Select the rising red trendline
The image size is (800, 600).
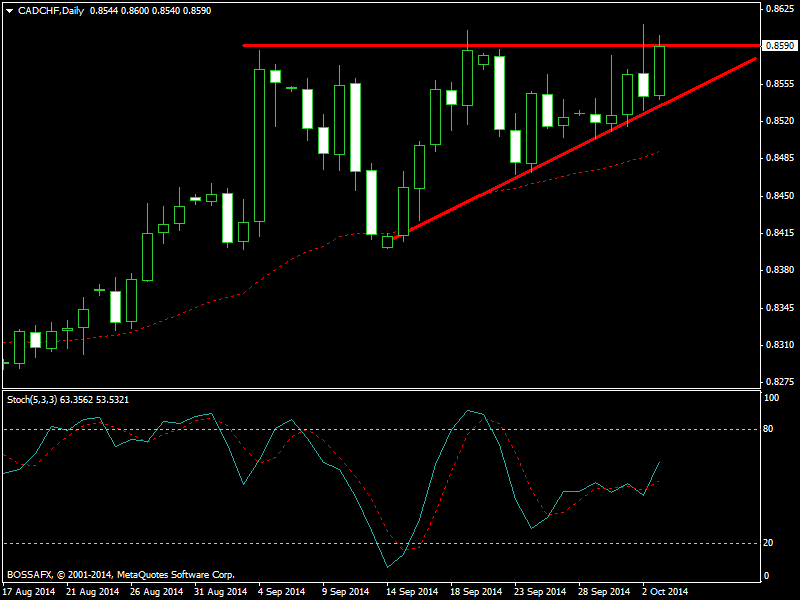point(574,148)
